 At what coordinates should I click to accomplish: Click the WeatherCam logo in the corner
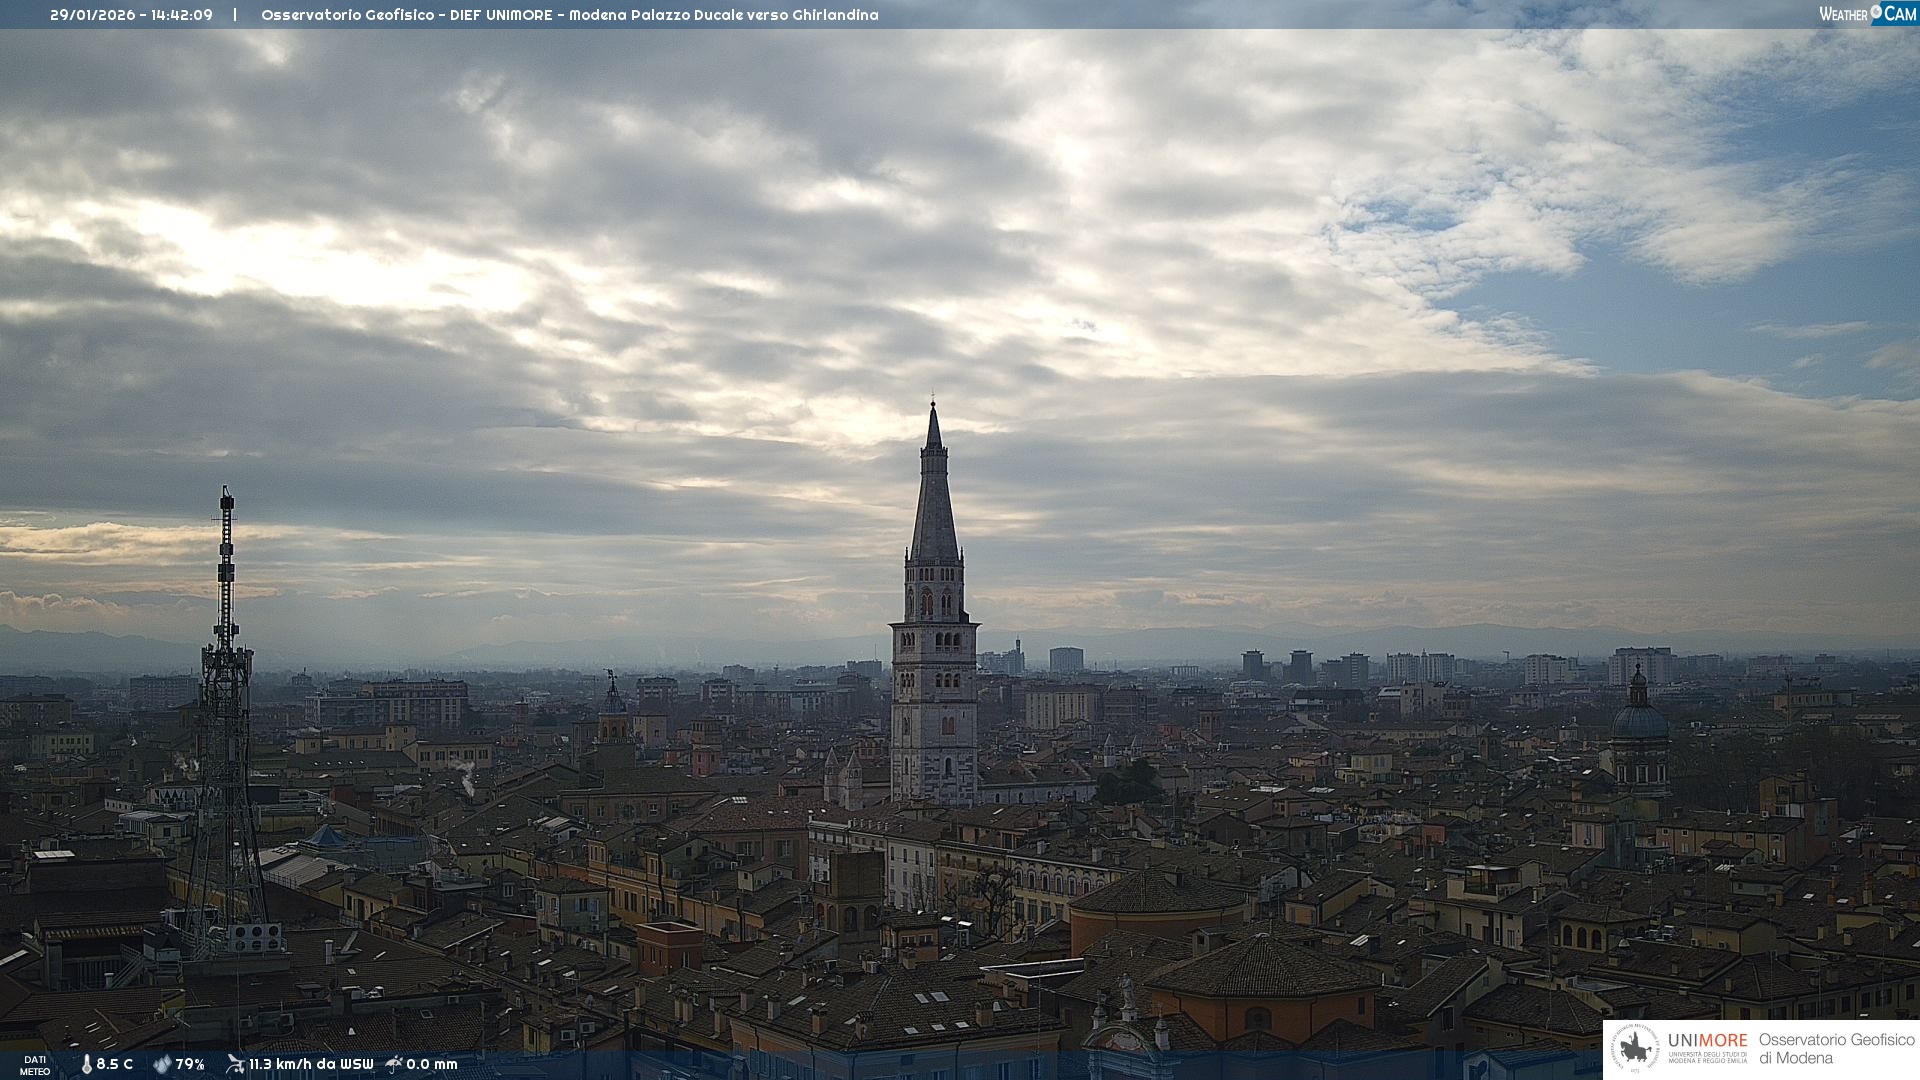click(x=1867, y=13)
